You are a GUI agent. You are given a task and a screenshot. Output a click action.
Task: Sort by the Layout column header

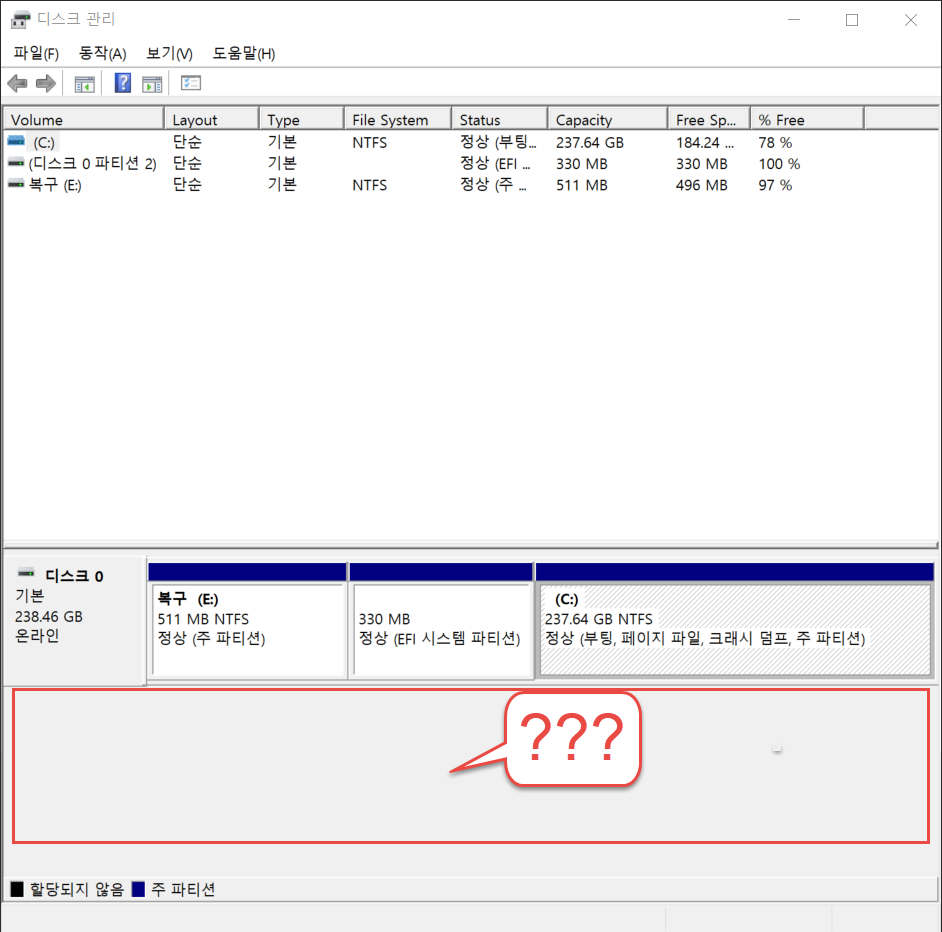212,120
